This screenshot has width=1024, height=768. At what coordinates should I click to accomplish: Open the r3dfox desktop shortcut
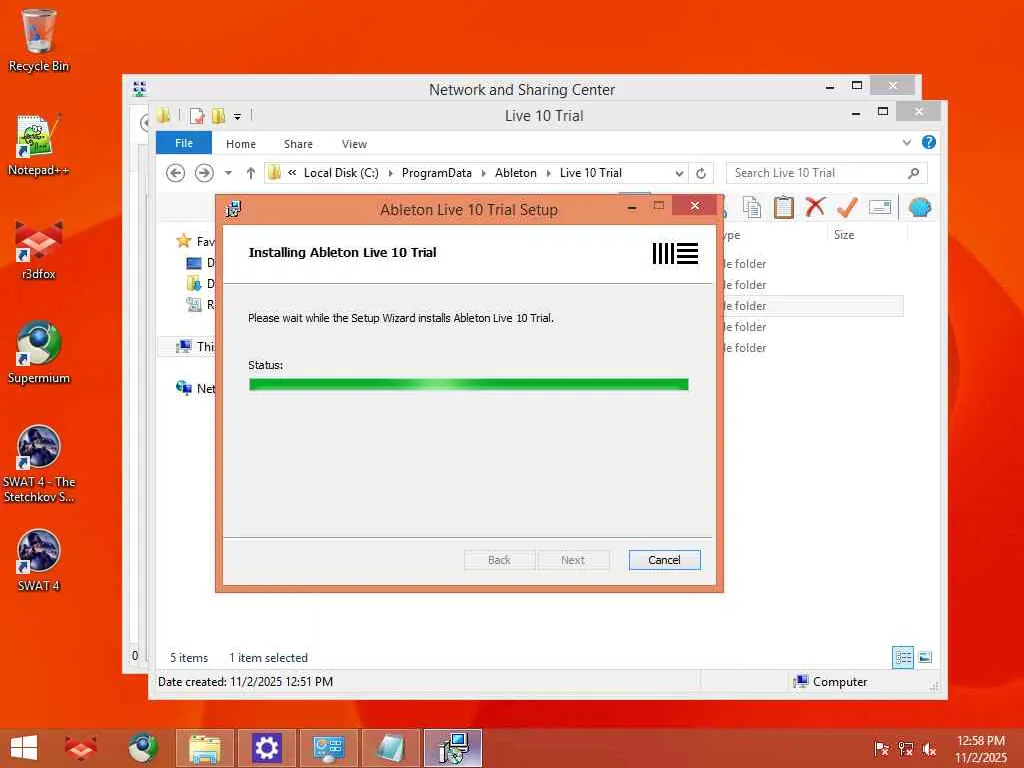[39, 249]
